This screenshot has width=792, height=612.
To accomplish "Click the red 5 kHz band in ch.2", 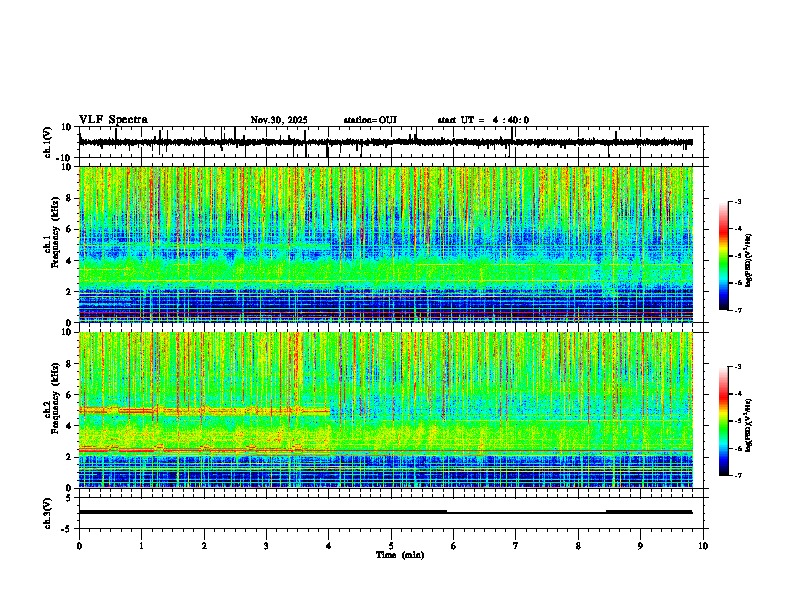I will pos(204,411).
